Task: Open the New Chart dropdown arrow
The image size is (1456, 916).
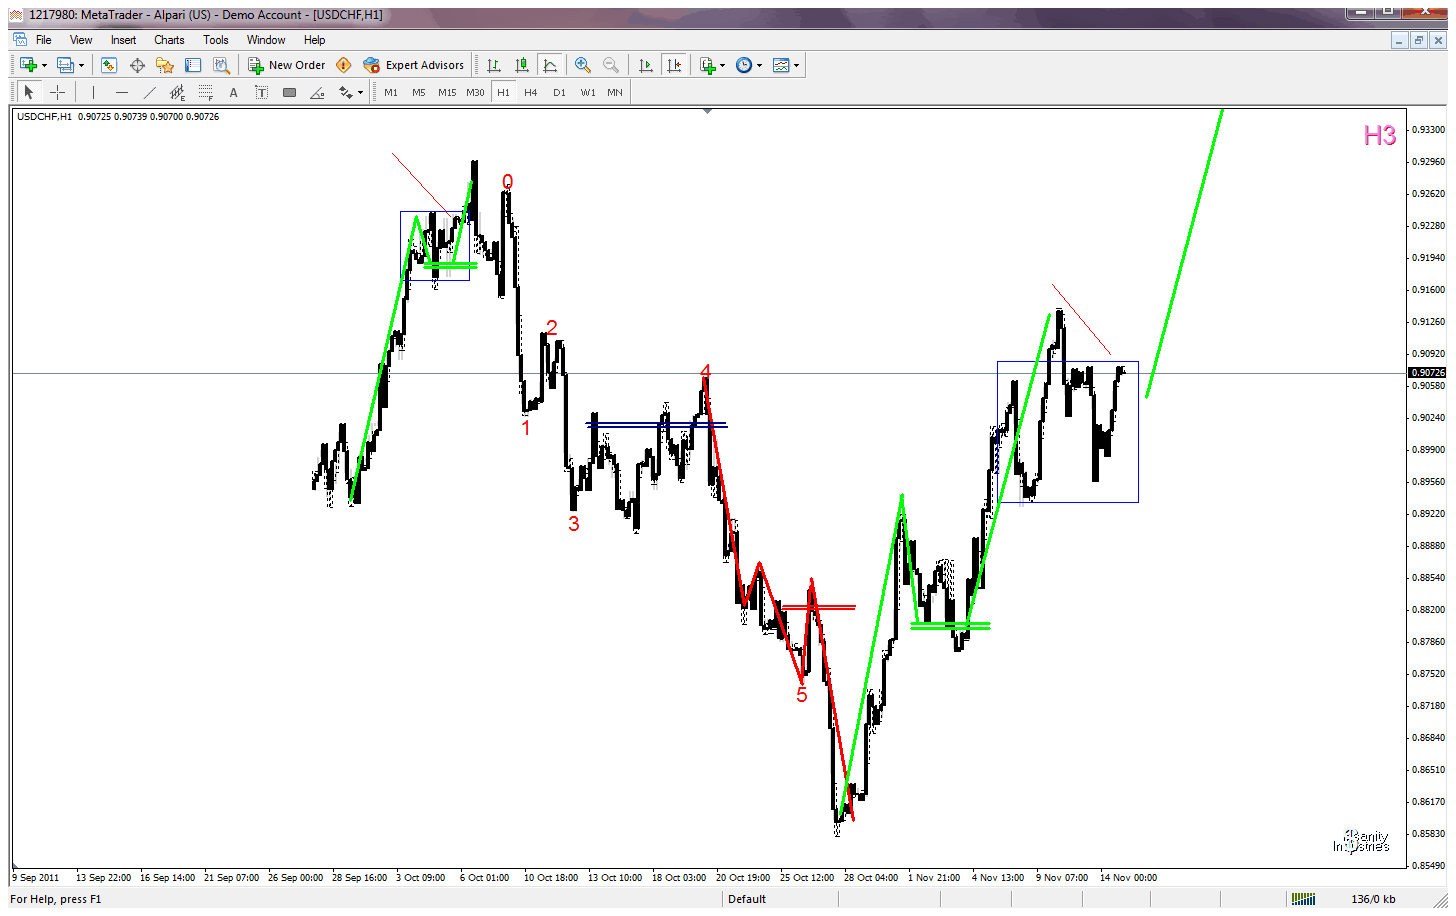Action: point(44,66)
